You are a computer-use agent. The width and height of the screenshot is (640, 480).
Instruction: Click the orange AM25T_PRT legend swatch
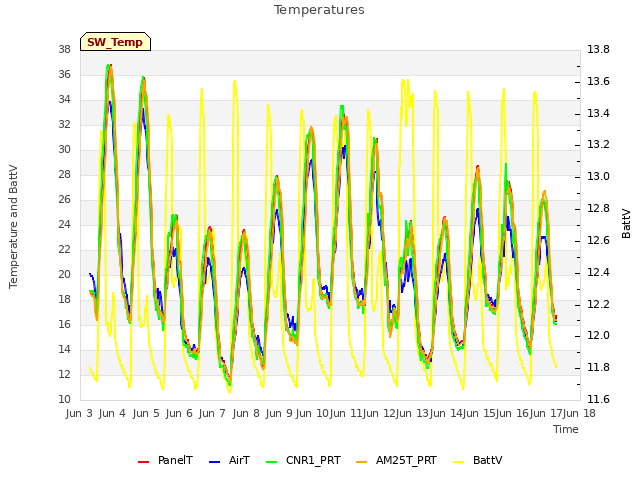point(361,461)
